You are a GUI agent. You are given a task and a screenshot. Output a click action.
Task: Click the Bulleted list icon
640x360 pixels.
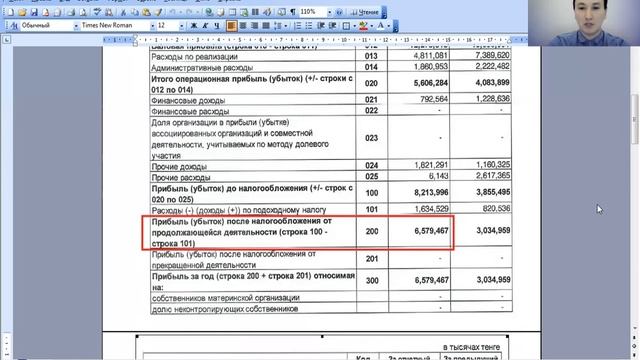tap(309, 26)
